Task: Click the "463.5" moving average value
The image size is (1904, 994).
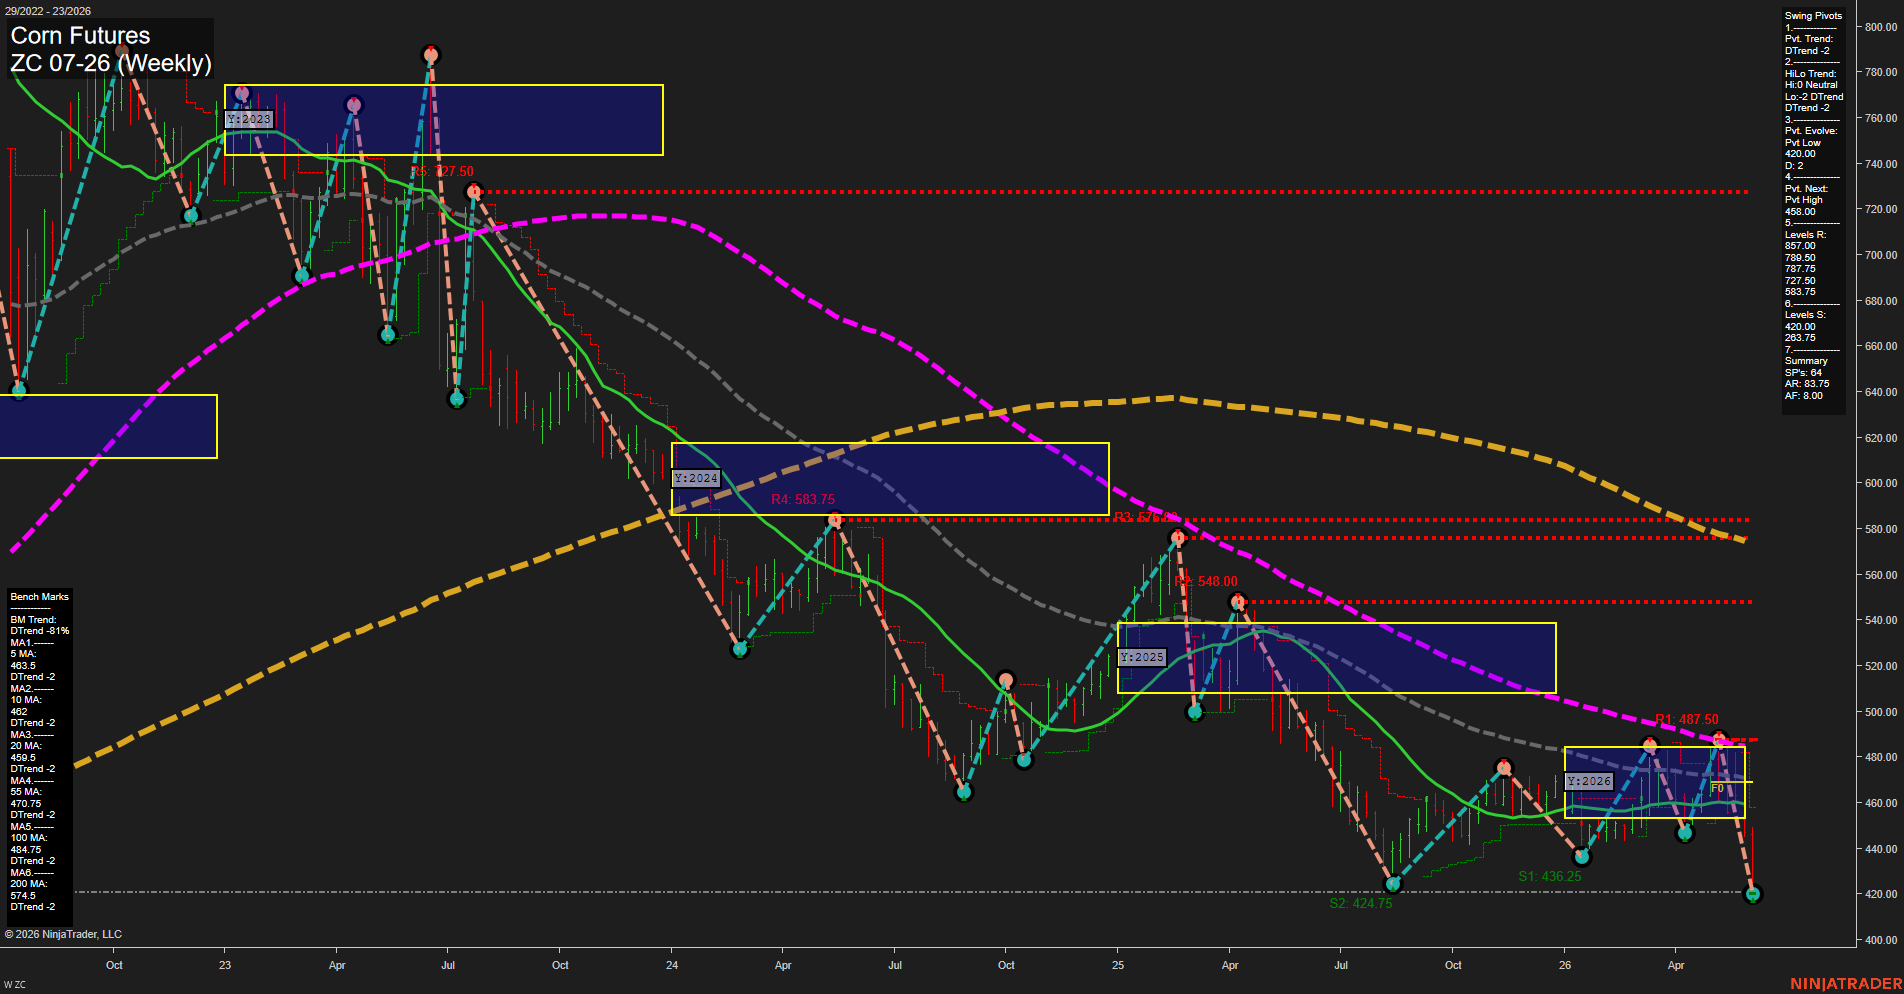Action: (x=23, y=666)
